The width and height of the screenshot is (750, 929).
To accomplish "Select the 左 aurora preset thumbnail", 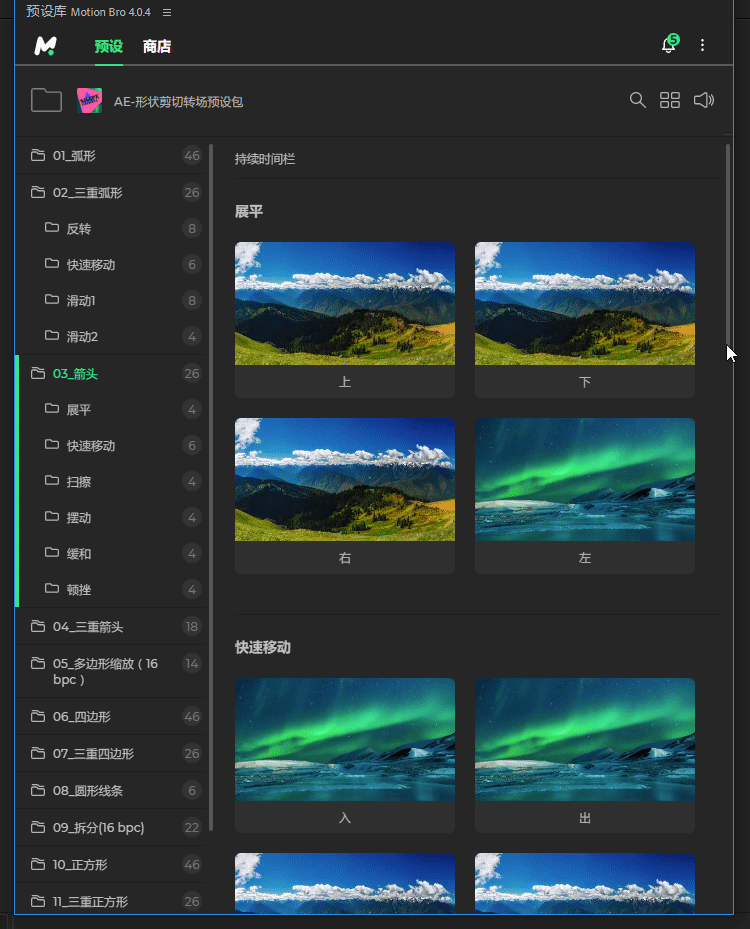I will [585, 496].
